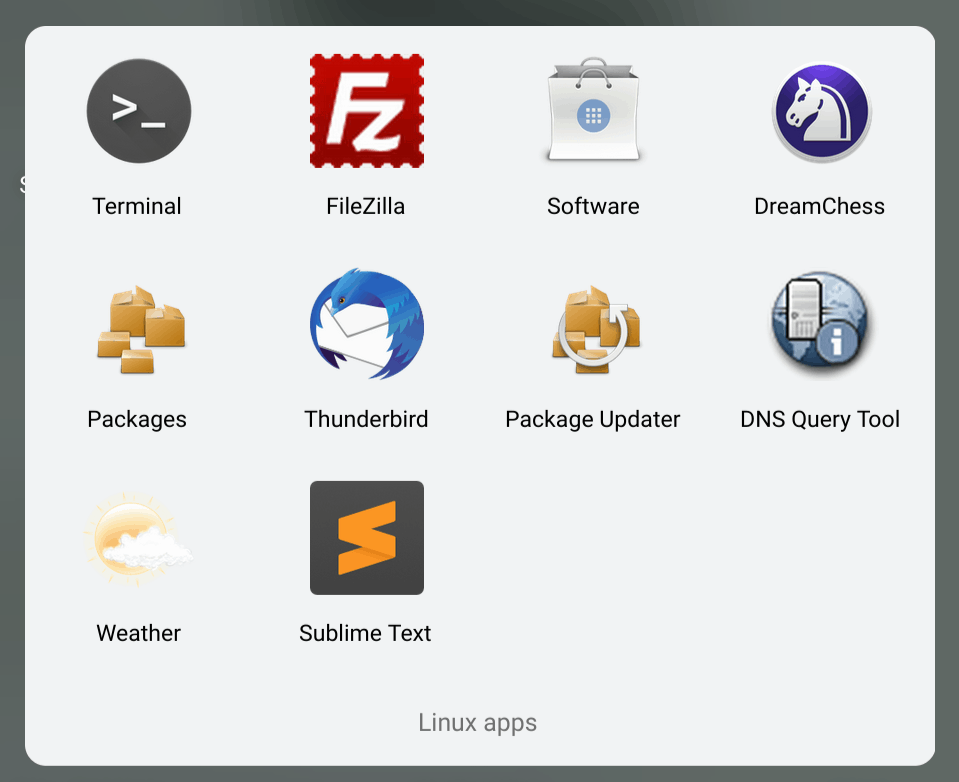Click the "Software" label
The height and width of the screenshot is (782, 959).
(x=593, y=206)
